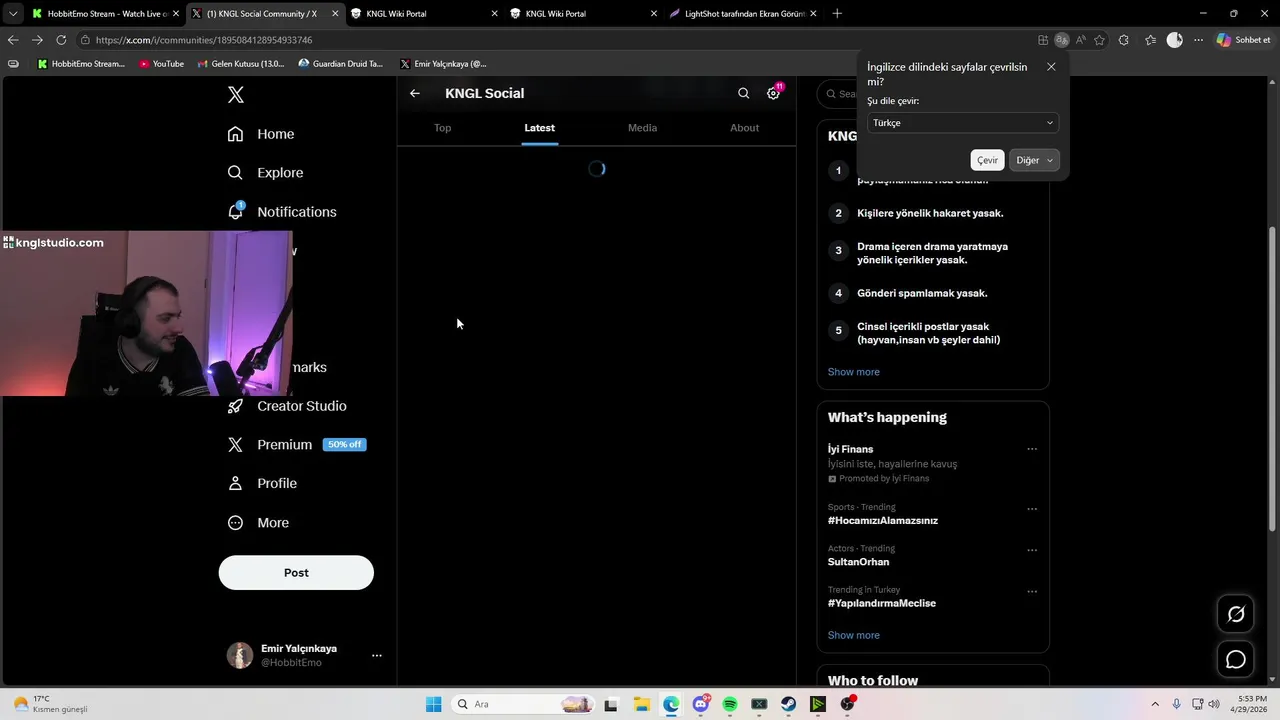Click the SultanOrhan trend

(858, 562)
